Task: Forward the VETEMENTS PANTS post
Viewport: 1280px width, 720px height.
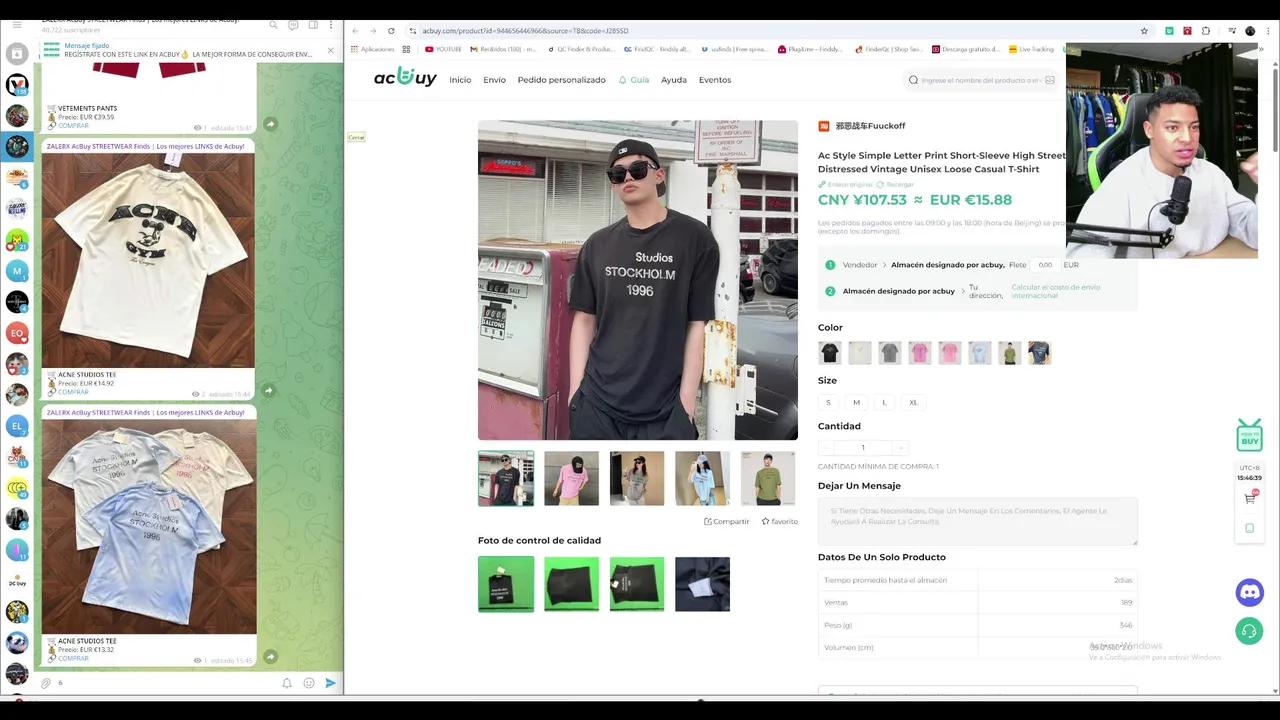Action: [x=270, y=124]
